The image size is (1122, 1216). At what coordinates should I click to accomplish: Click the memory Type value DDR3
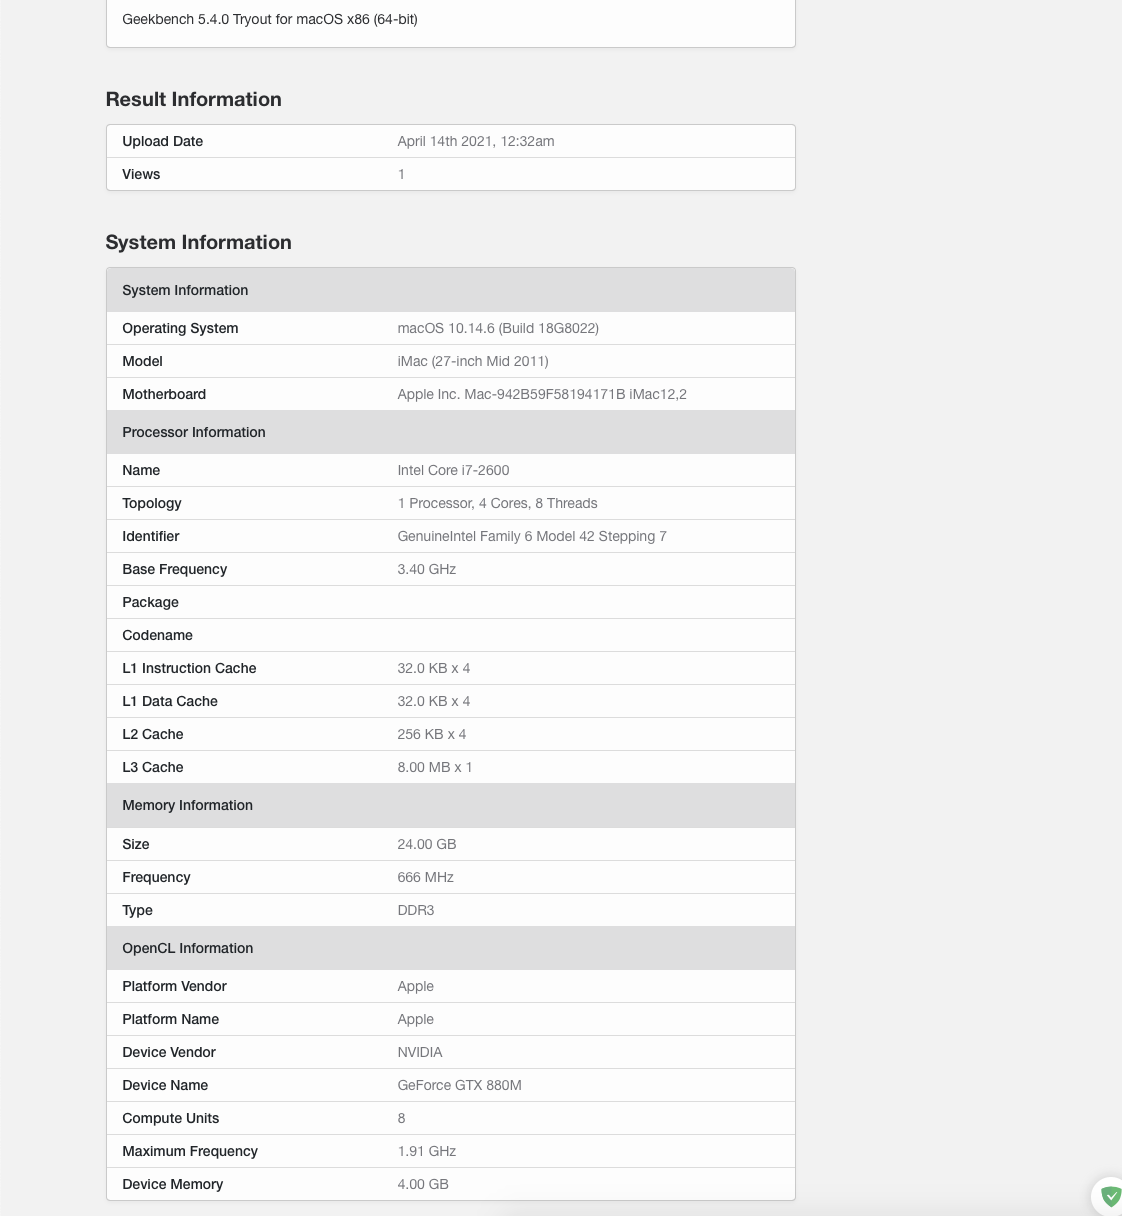(416, 910)
